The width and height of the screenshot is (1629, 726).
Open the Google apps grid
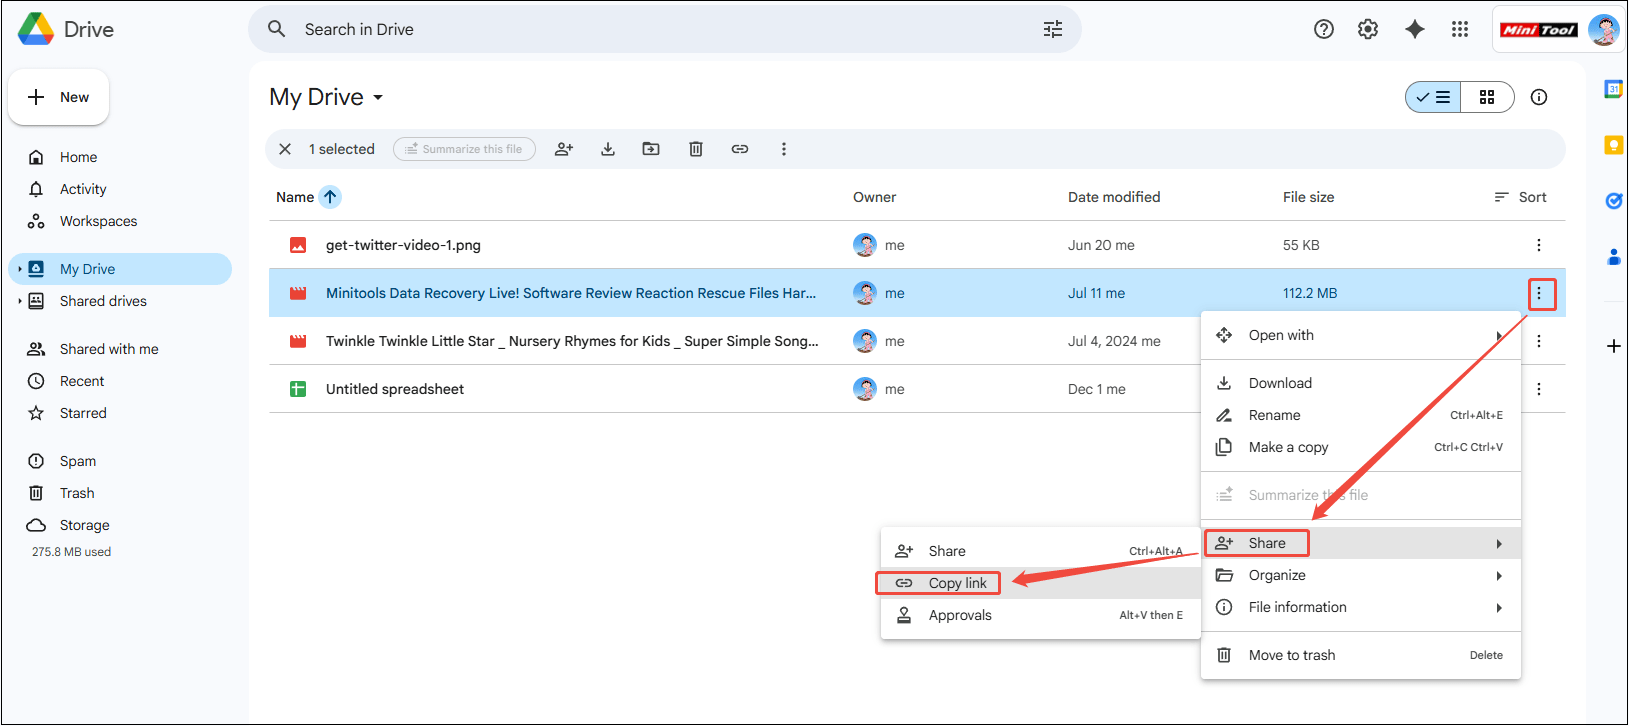point(1460,29)
